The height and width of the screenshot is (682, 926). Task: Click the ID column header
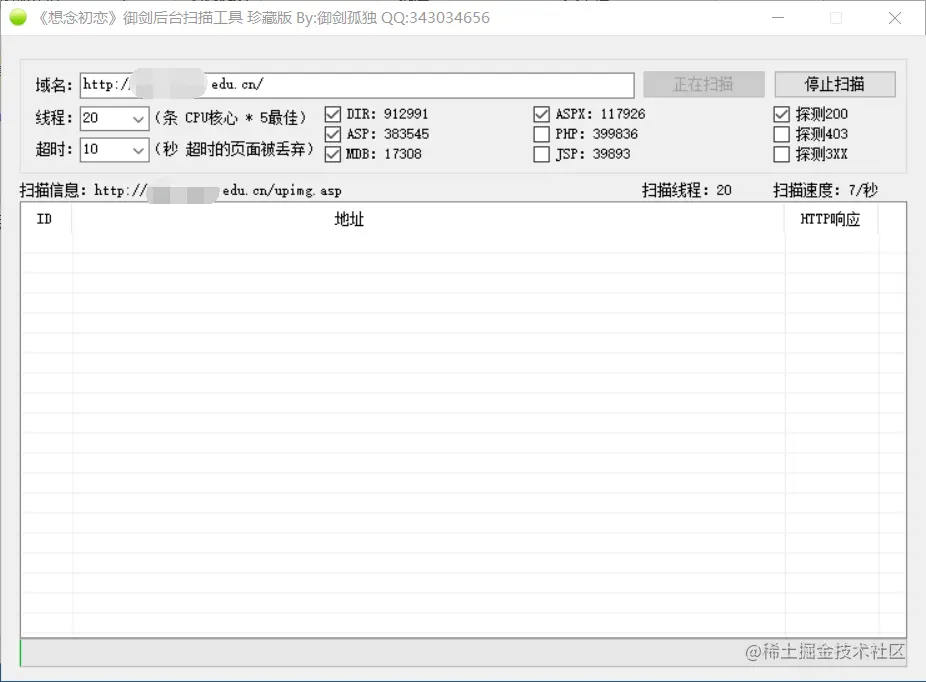click(45, 219)
